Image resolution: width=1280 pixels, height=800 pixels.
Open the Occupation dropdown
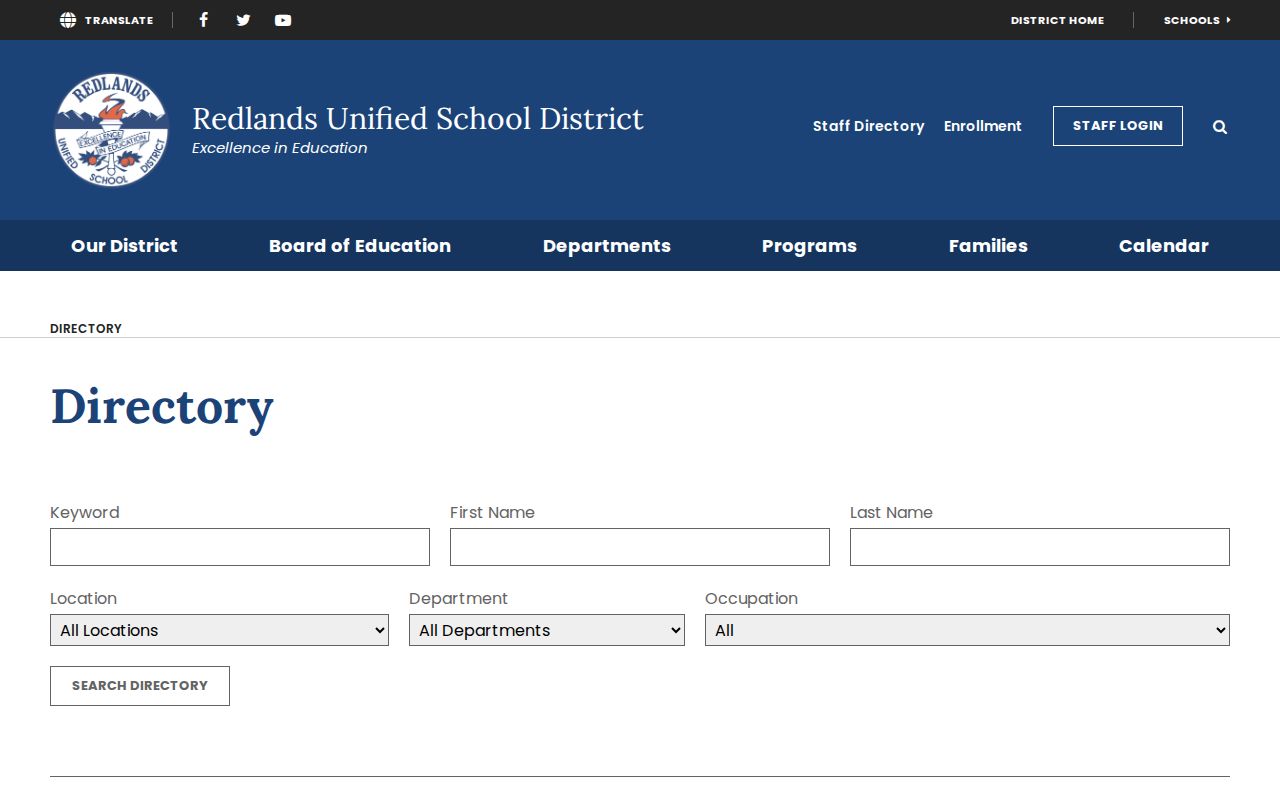(x=967, y=630)
